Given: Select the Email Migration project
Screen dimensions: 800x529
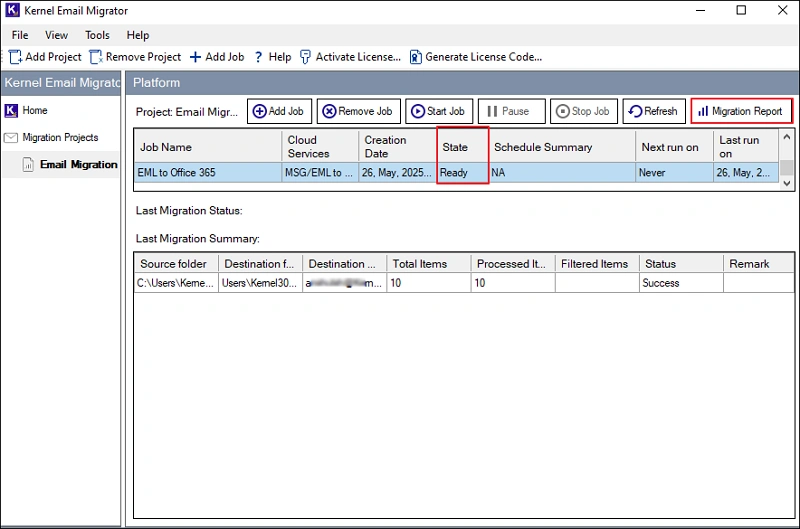Looking at the screenshot, I should [79, 165].
